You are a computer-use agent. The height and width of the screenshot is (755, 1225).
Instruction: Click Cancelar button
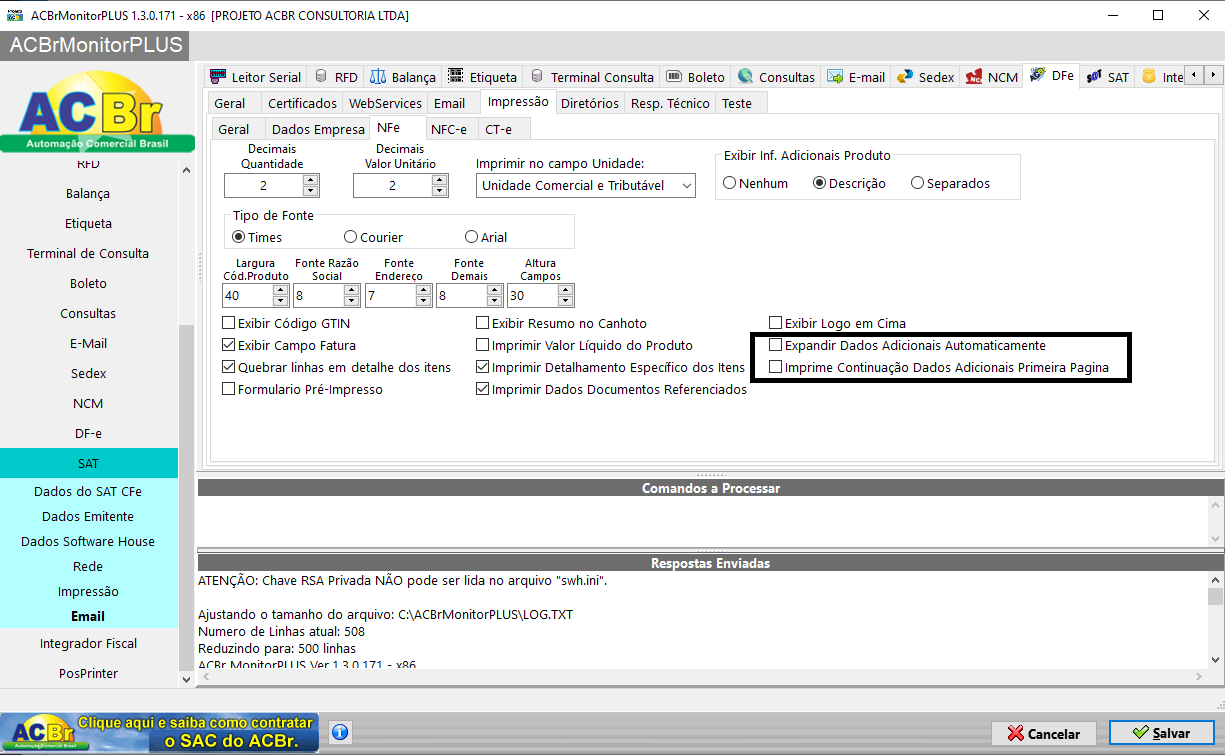click(x=1045, y=733)
